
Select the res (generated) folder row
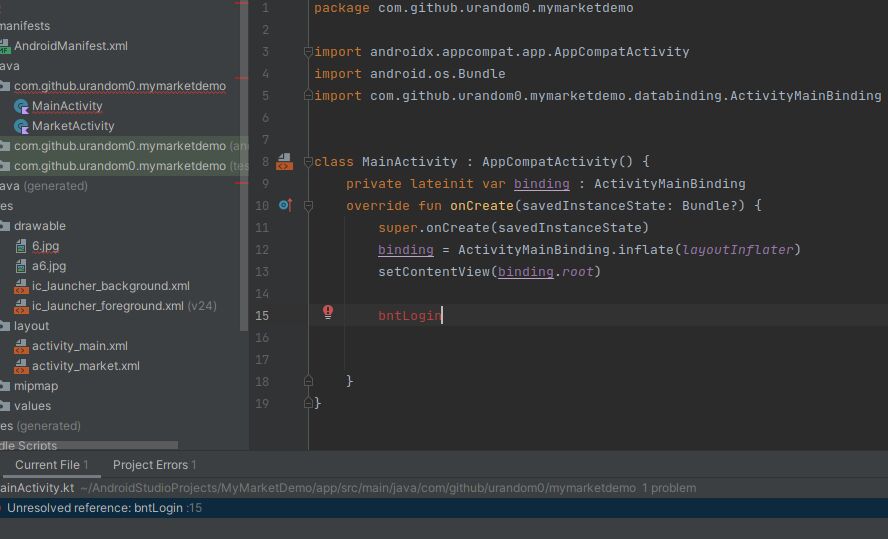40,426
